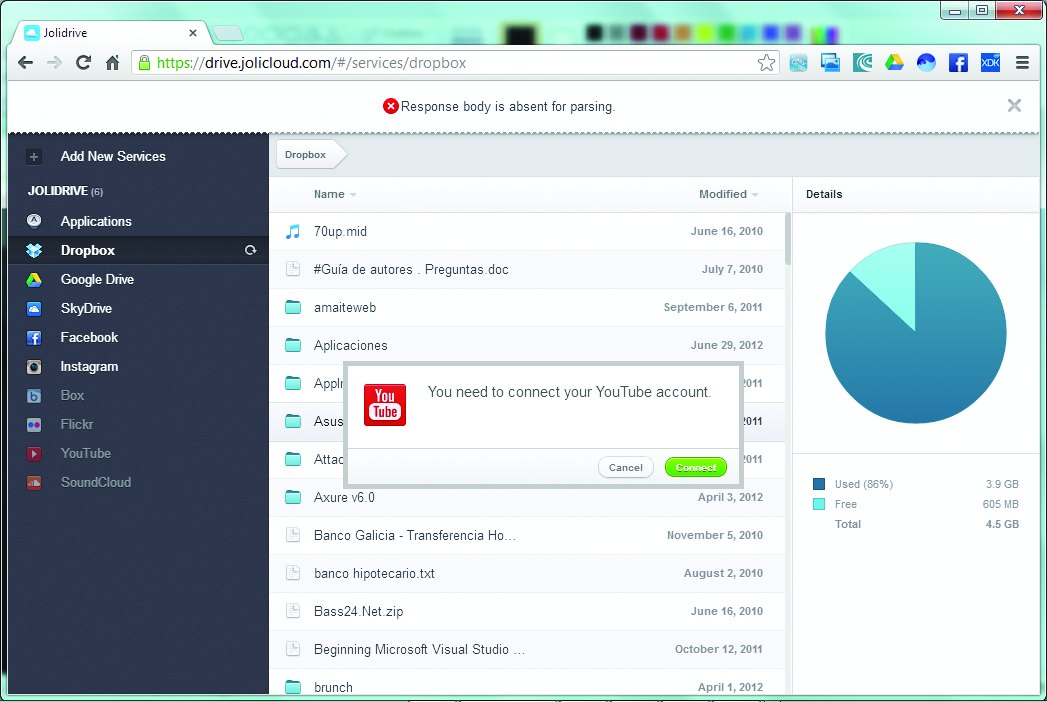
Task: Click the Flickr dots icon in sidebar
Action: click(x=33, y=425)
